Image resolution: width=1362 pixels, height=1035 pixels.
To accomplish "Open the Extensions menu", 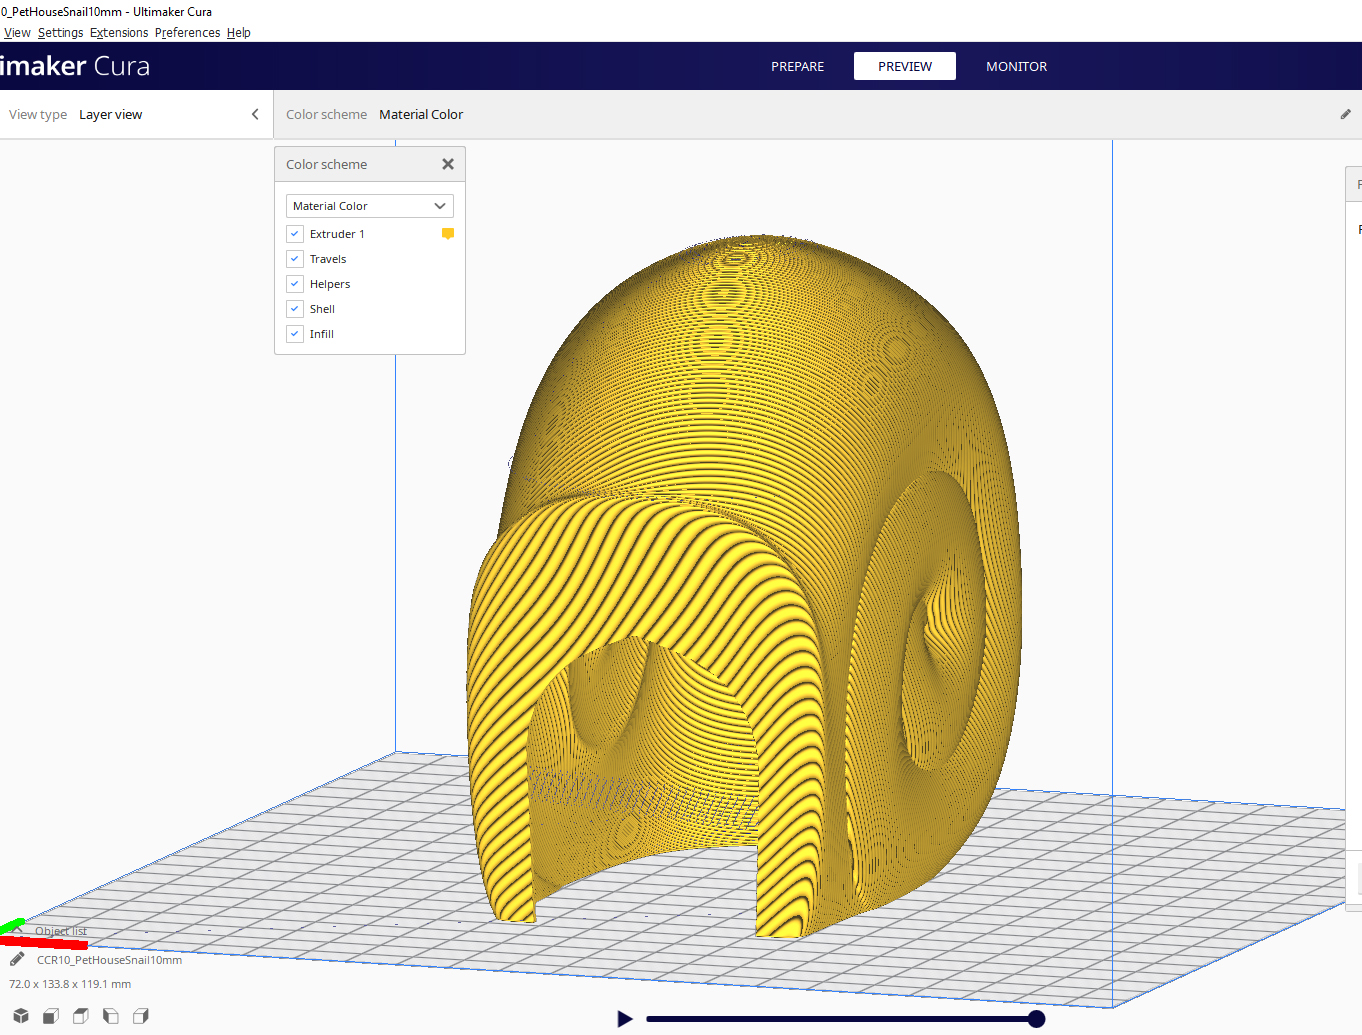I will click(x=118, y=32).
